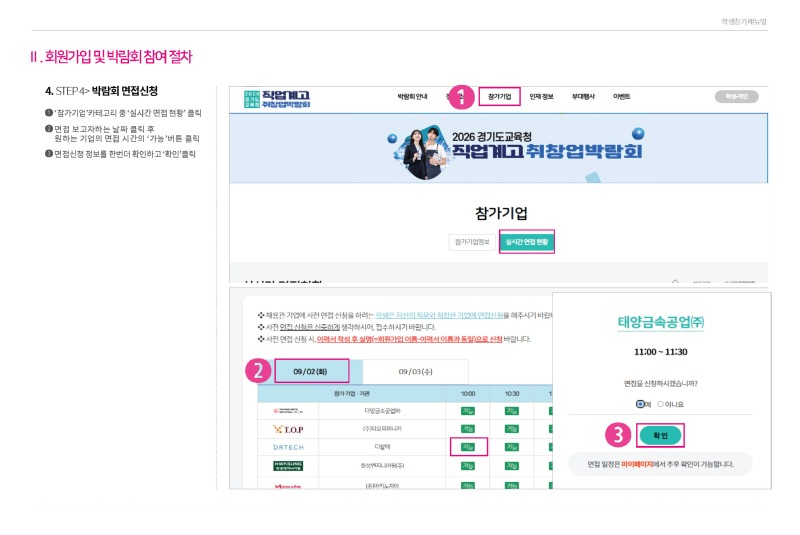
Task: Click 가능 at 10:00 in T.O.P row
Action: [x=467, y=429]
